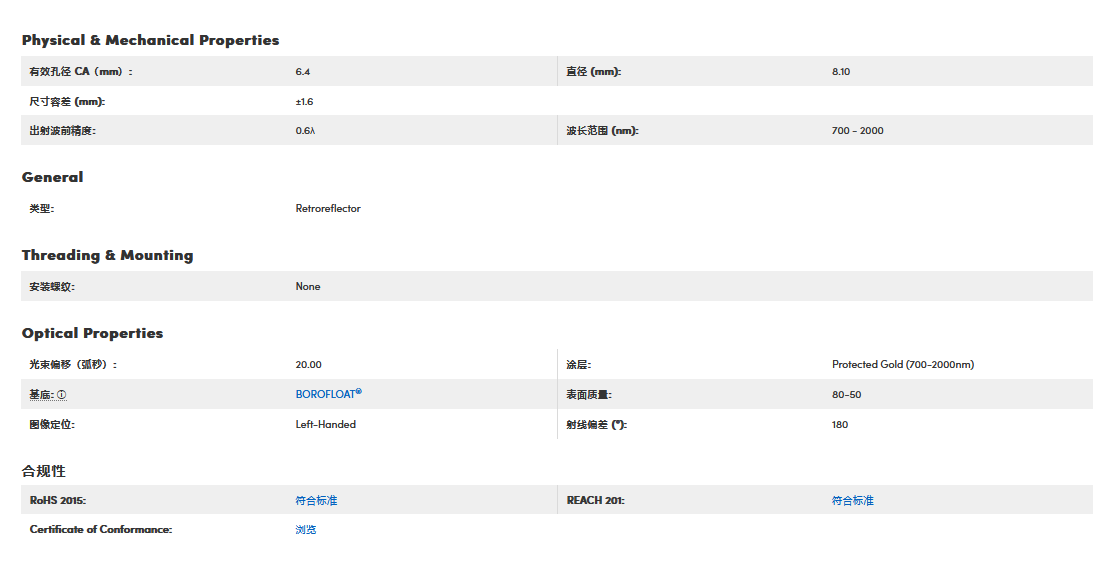
Task: Click the 表面质量 label
Action: click(589, 394)
